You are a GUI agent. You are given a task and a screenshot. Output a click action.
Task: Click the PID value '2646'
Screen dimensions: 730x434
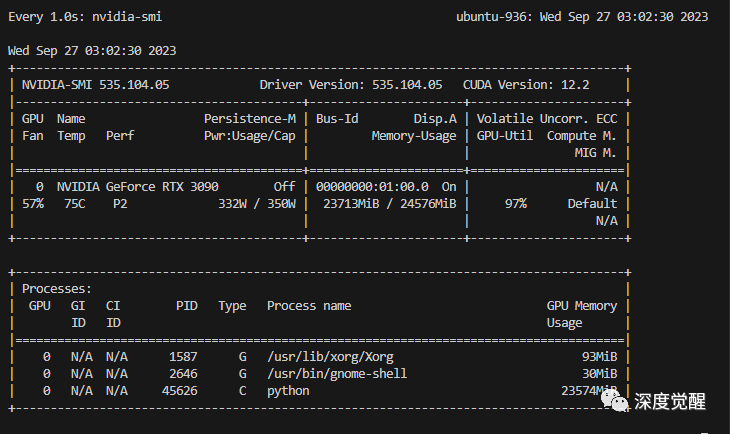point(183,374)
